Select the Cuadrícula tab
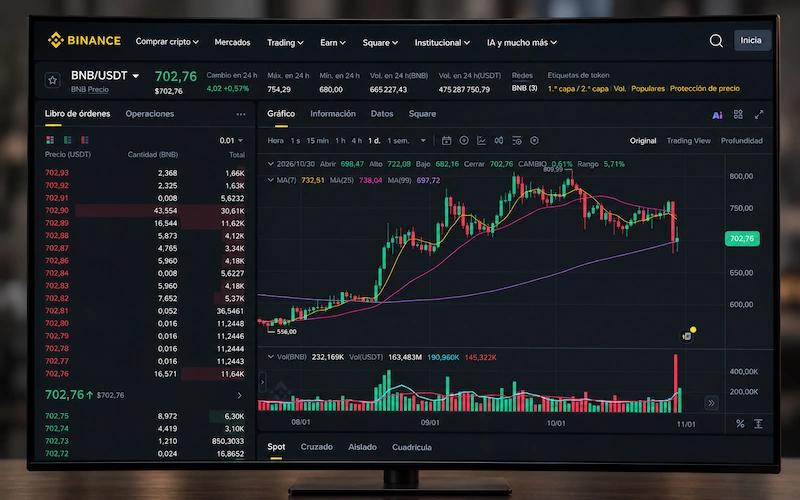The image size is (800, 500). [x=412, y=447]
